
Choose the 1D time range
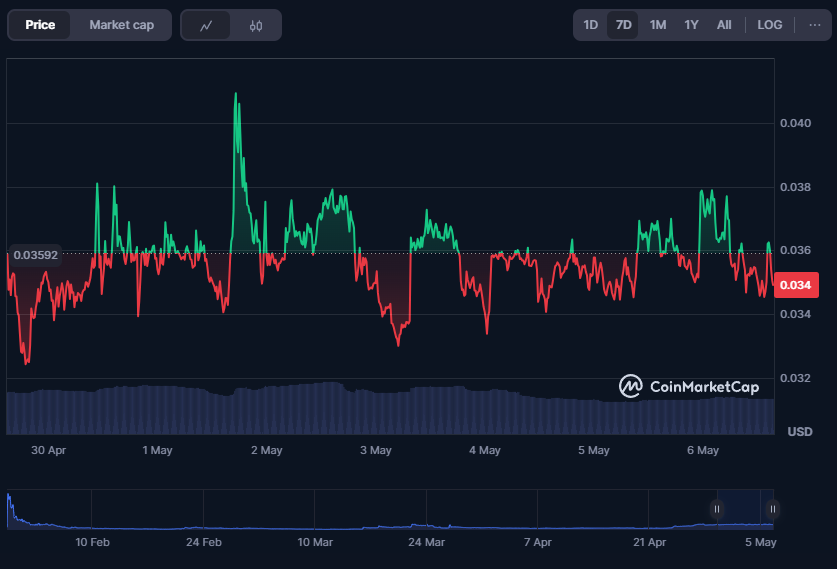(x=591, y=25)
